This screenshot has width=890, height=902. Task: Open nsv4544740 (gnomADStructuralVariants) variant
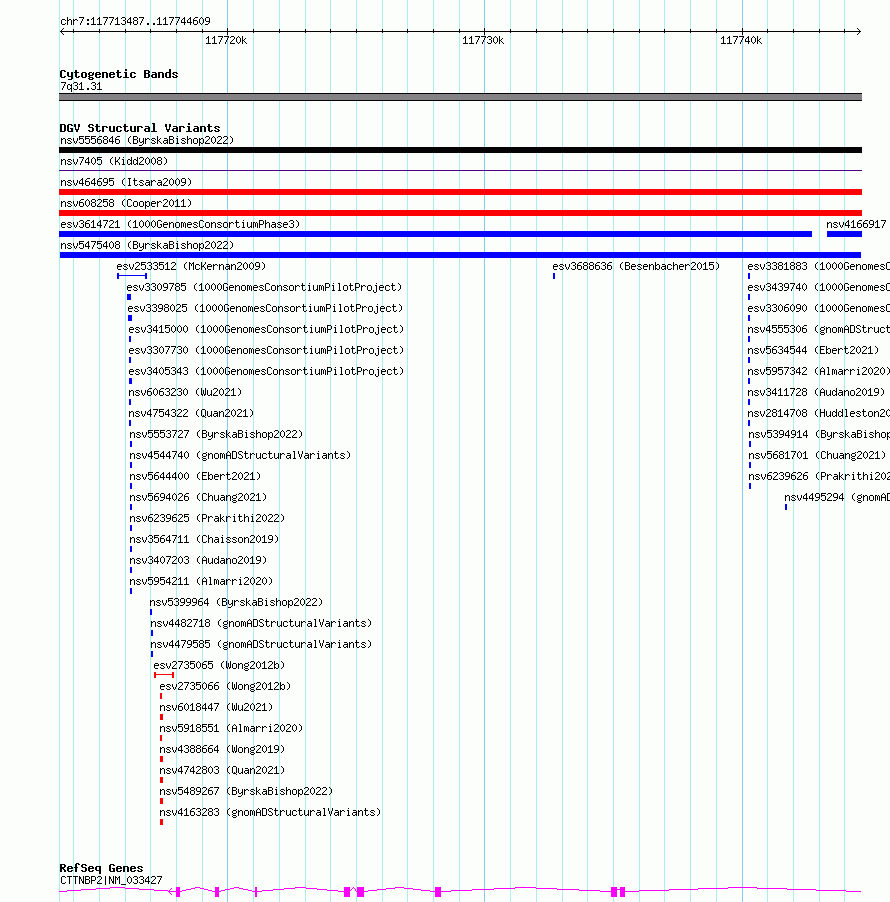[240, 455]
